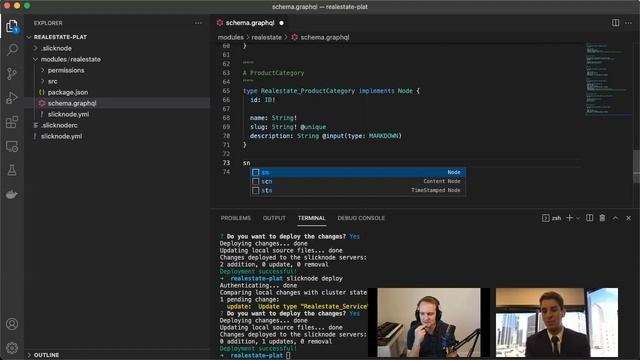Viewport: 640px width, 360px height.
Task: Click line number 65 in gutter
Action: click(x=226, y=91)
